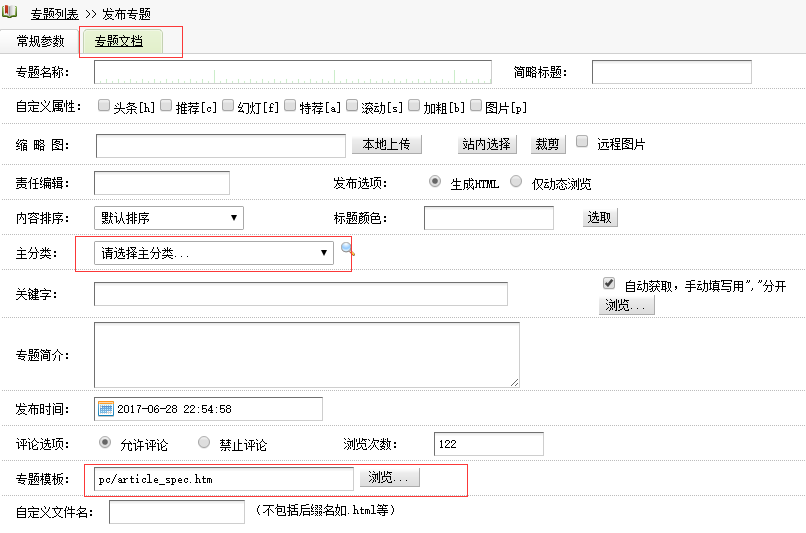This screenshot has height=533, width=806.
Task: Enable the 头条[h] checkbox
Action: click(104, 105)
